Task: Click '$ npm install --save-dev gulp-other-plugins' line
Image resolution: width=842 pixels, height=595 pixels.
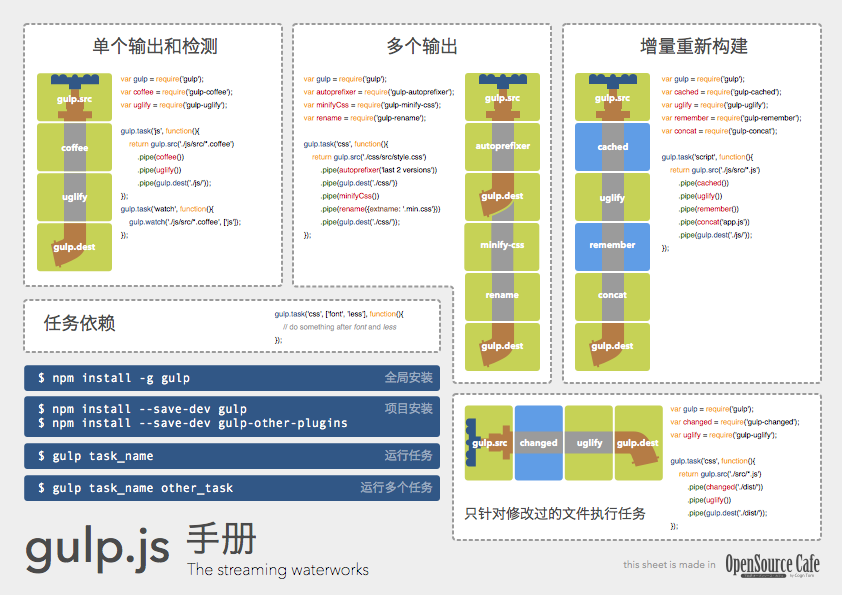Action: point(193,423)
